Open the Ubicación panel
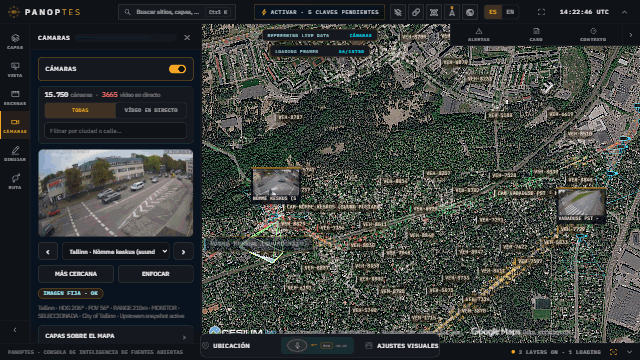 (x=226, y=346)
